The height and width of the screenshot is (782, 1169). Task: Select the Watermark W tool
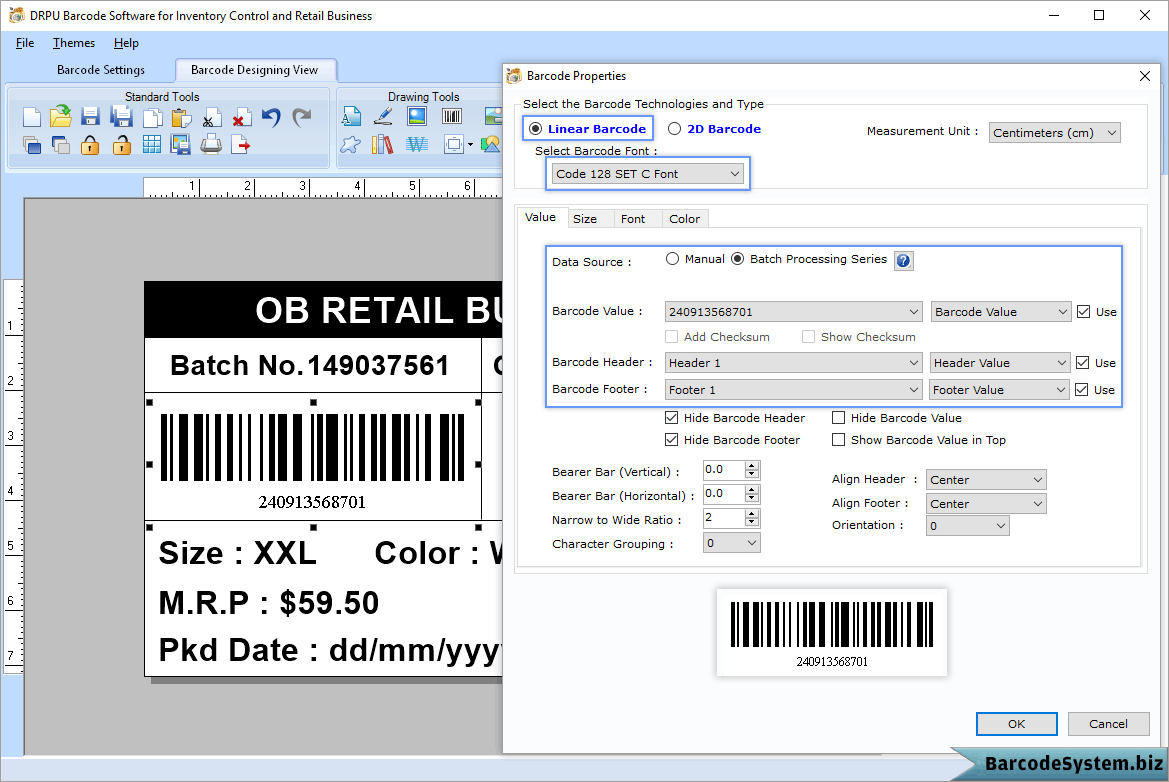coord(417,144)
